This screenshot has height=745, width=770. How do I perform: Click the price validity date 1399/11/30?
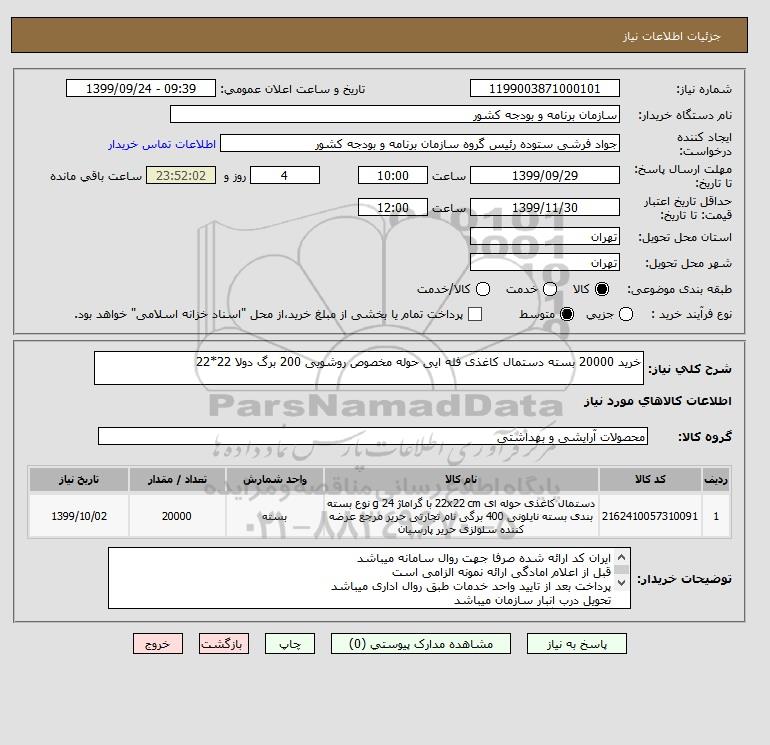(x=545, y=207)
